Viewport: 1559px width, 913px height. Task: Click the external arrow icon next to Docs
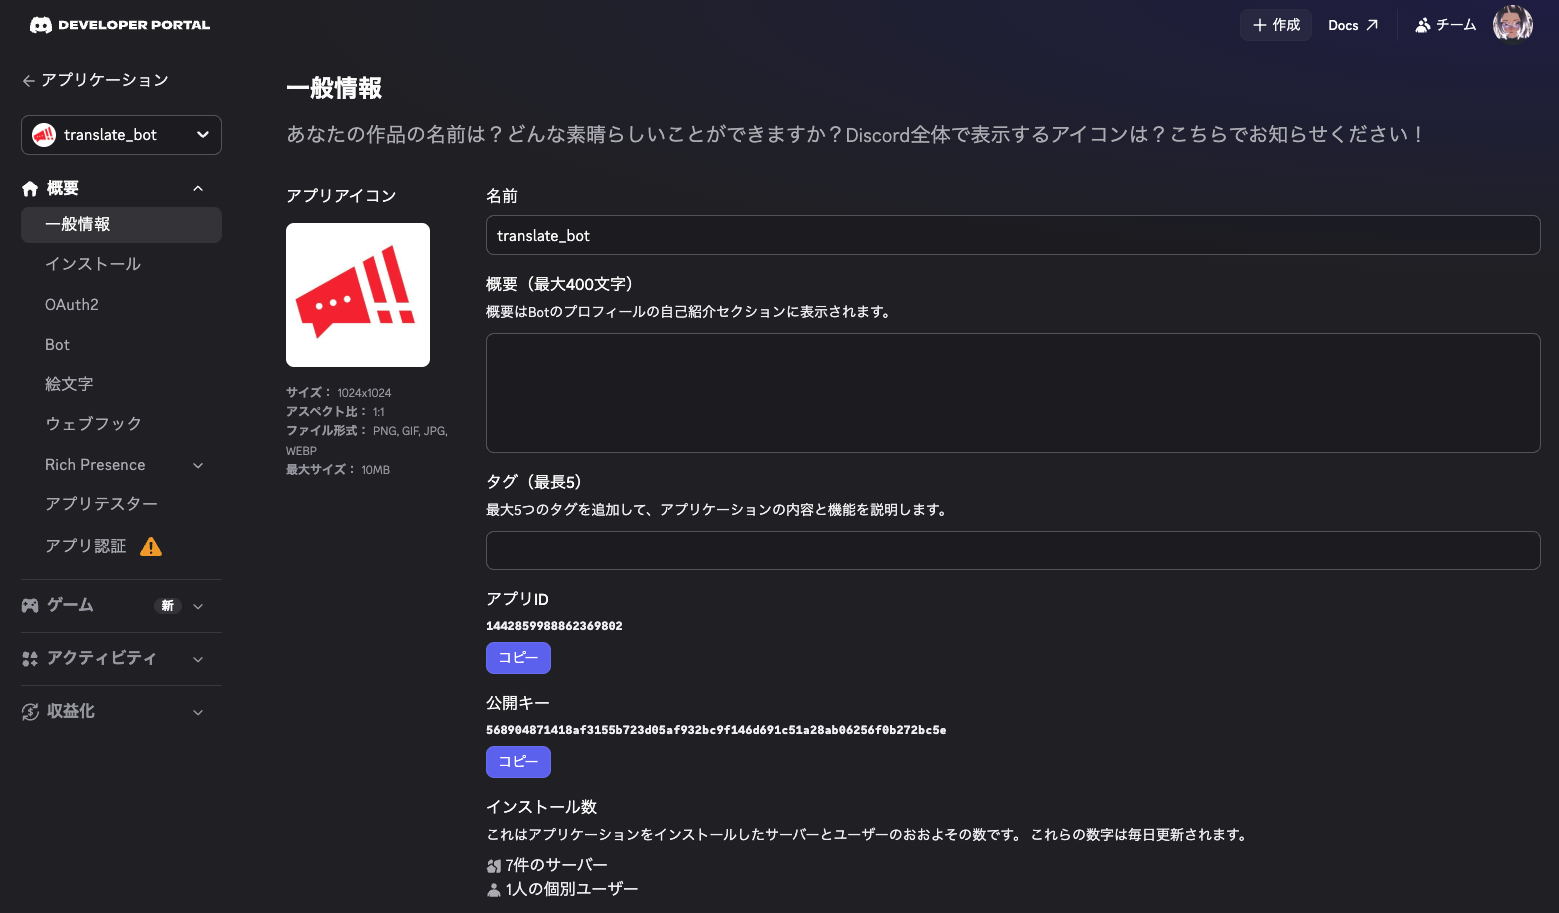click(1372, 25)
